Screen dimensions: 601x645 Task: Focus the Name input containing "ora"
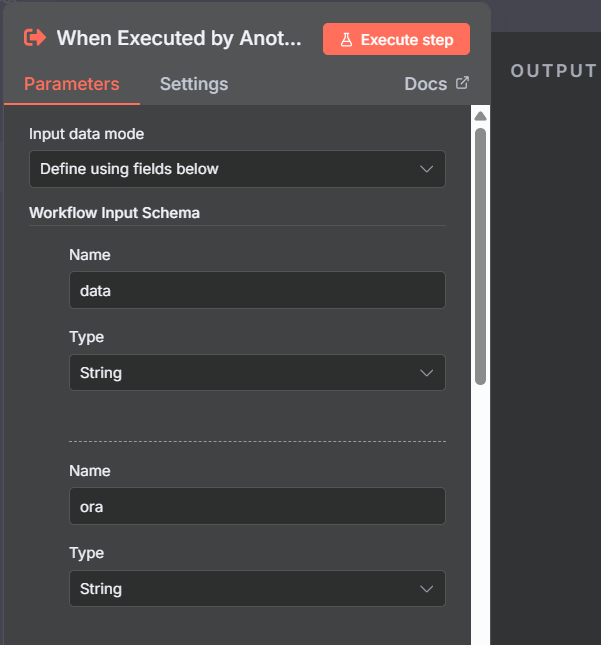256,507
